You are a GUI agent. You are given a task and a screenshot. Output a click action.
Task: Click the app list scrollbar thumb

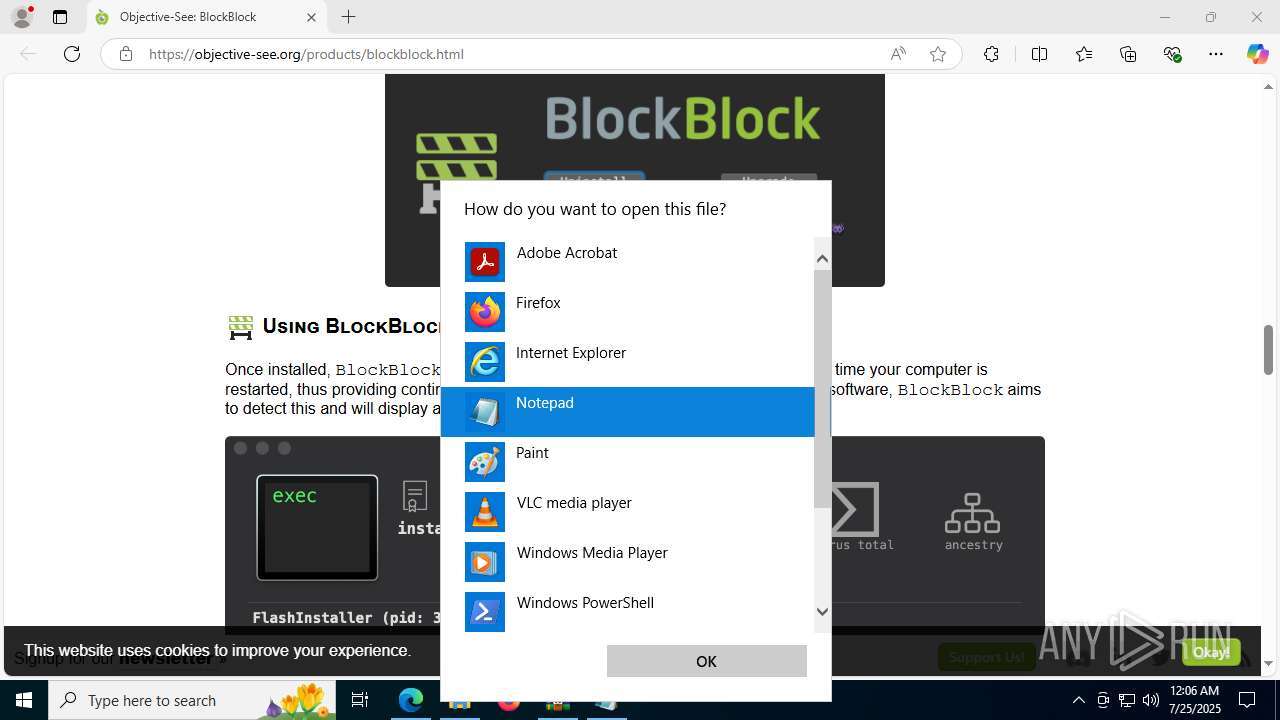822,388
